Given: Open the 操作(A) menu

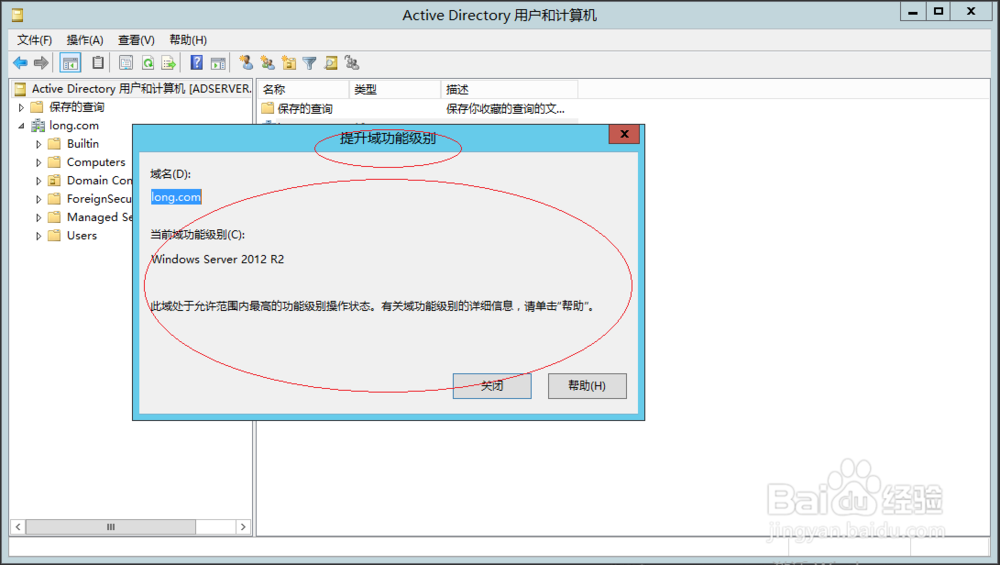Looking at the screenshot, I should pos(85,40).
